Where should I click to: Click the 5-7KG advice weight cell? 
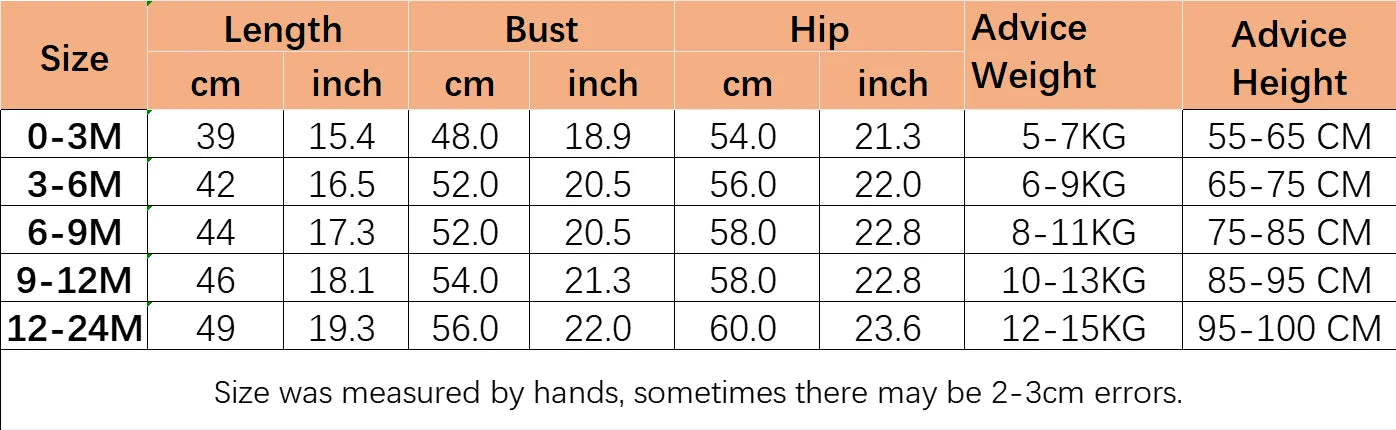click(1073, 136)
